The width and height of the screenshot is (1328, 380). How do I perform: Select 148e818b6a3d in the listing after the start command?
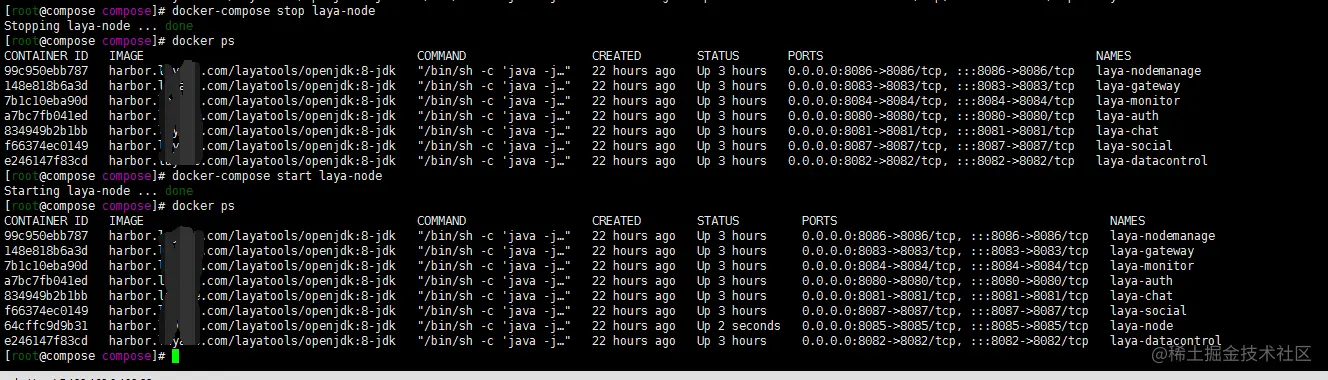[x=46, y=251]
